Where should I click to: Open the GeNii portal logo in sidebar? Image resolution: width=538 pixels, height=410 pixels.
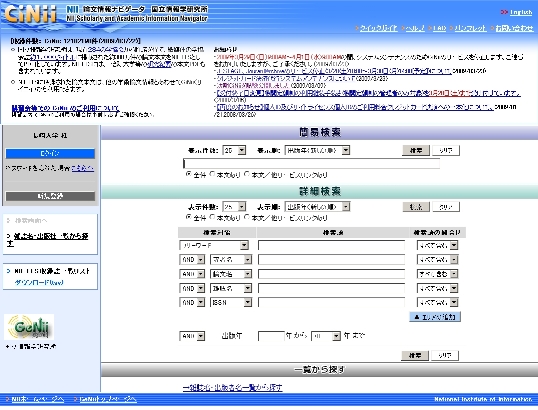point(29,327)
